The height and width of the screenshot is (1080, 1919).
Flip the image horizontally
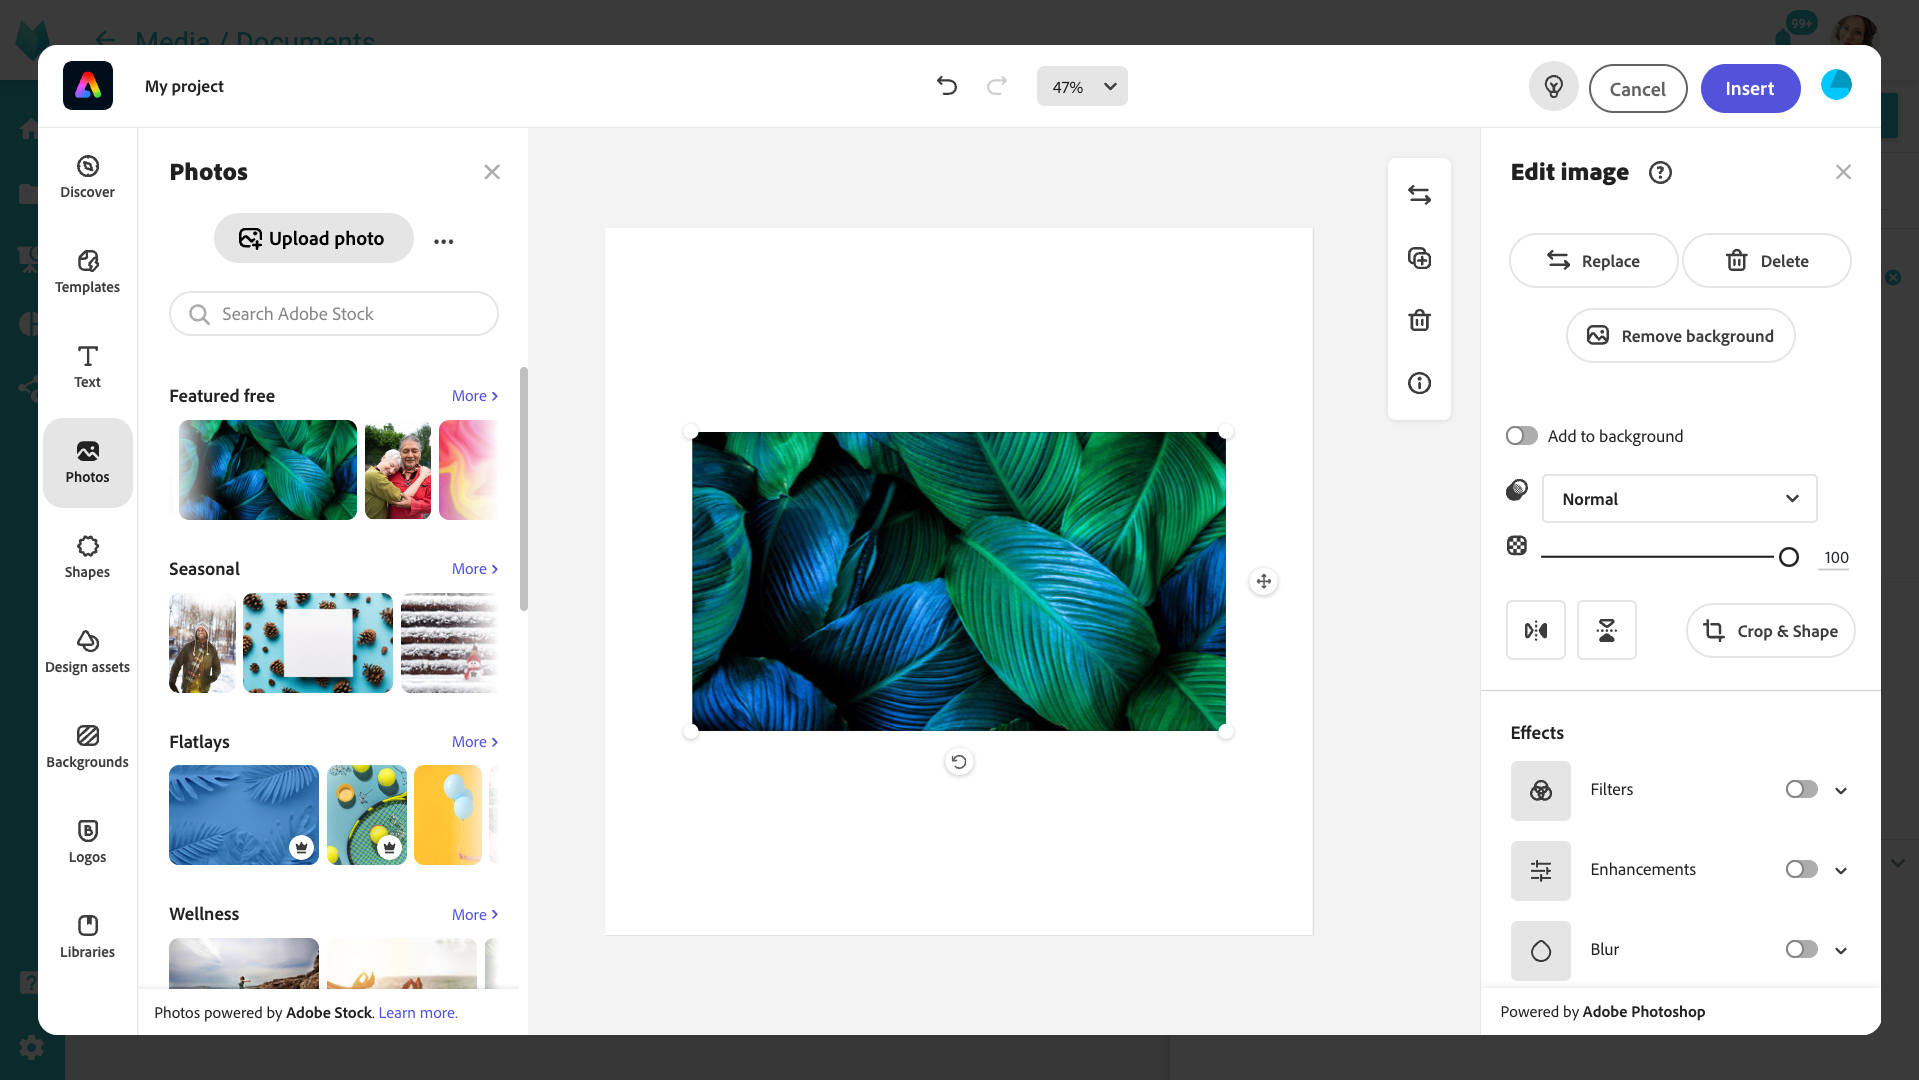[x=1536, y=630]
